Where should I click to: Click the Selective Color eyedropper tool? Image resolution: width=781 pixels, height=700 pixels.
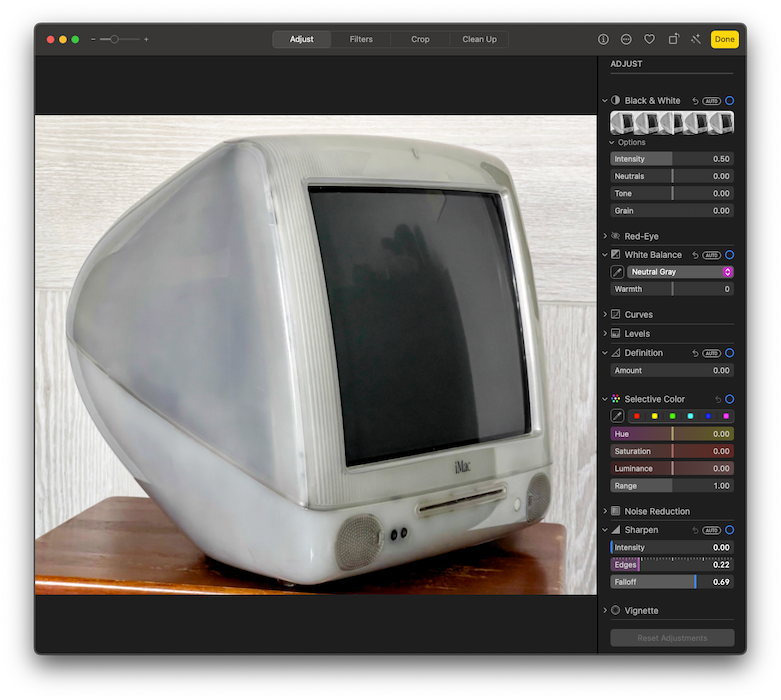tap(617, 416)
